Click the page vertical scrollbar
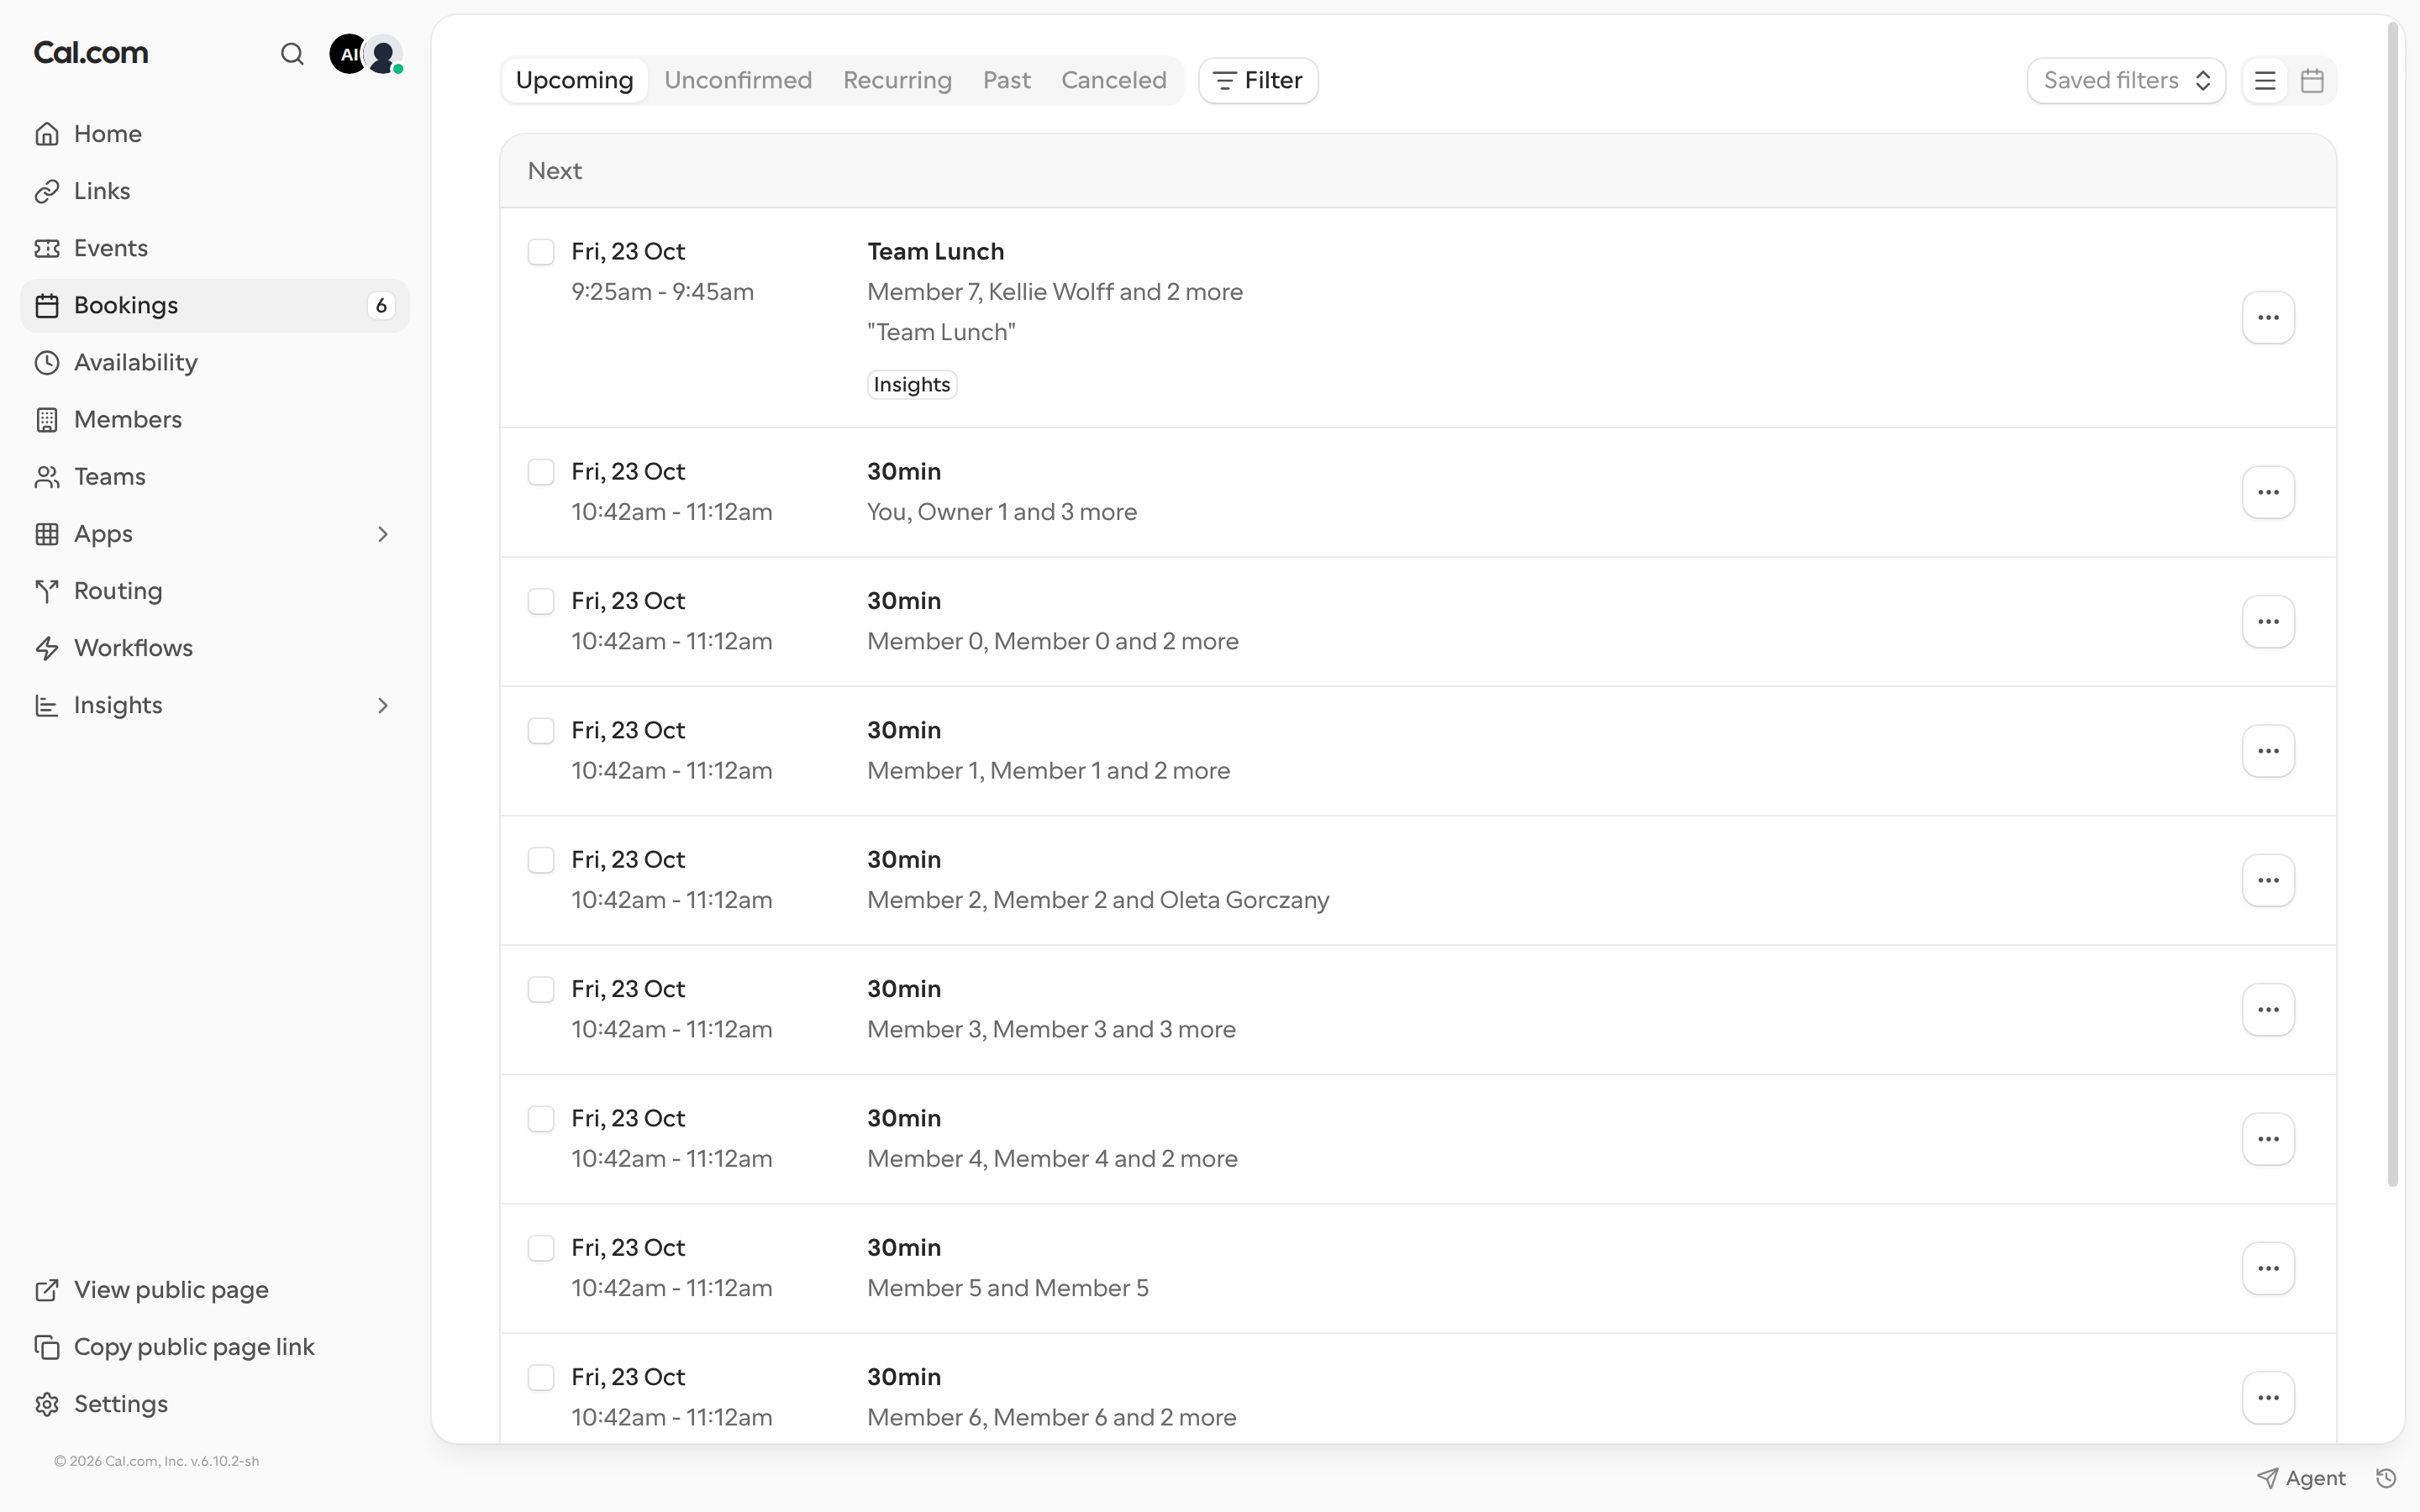The width and height of the screenshot is (2420, 1512). [x=2393, y=605]
